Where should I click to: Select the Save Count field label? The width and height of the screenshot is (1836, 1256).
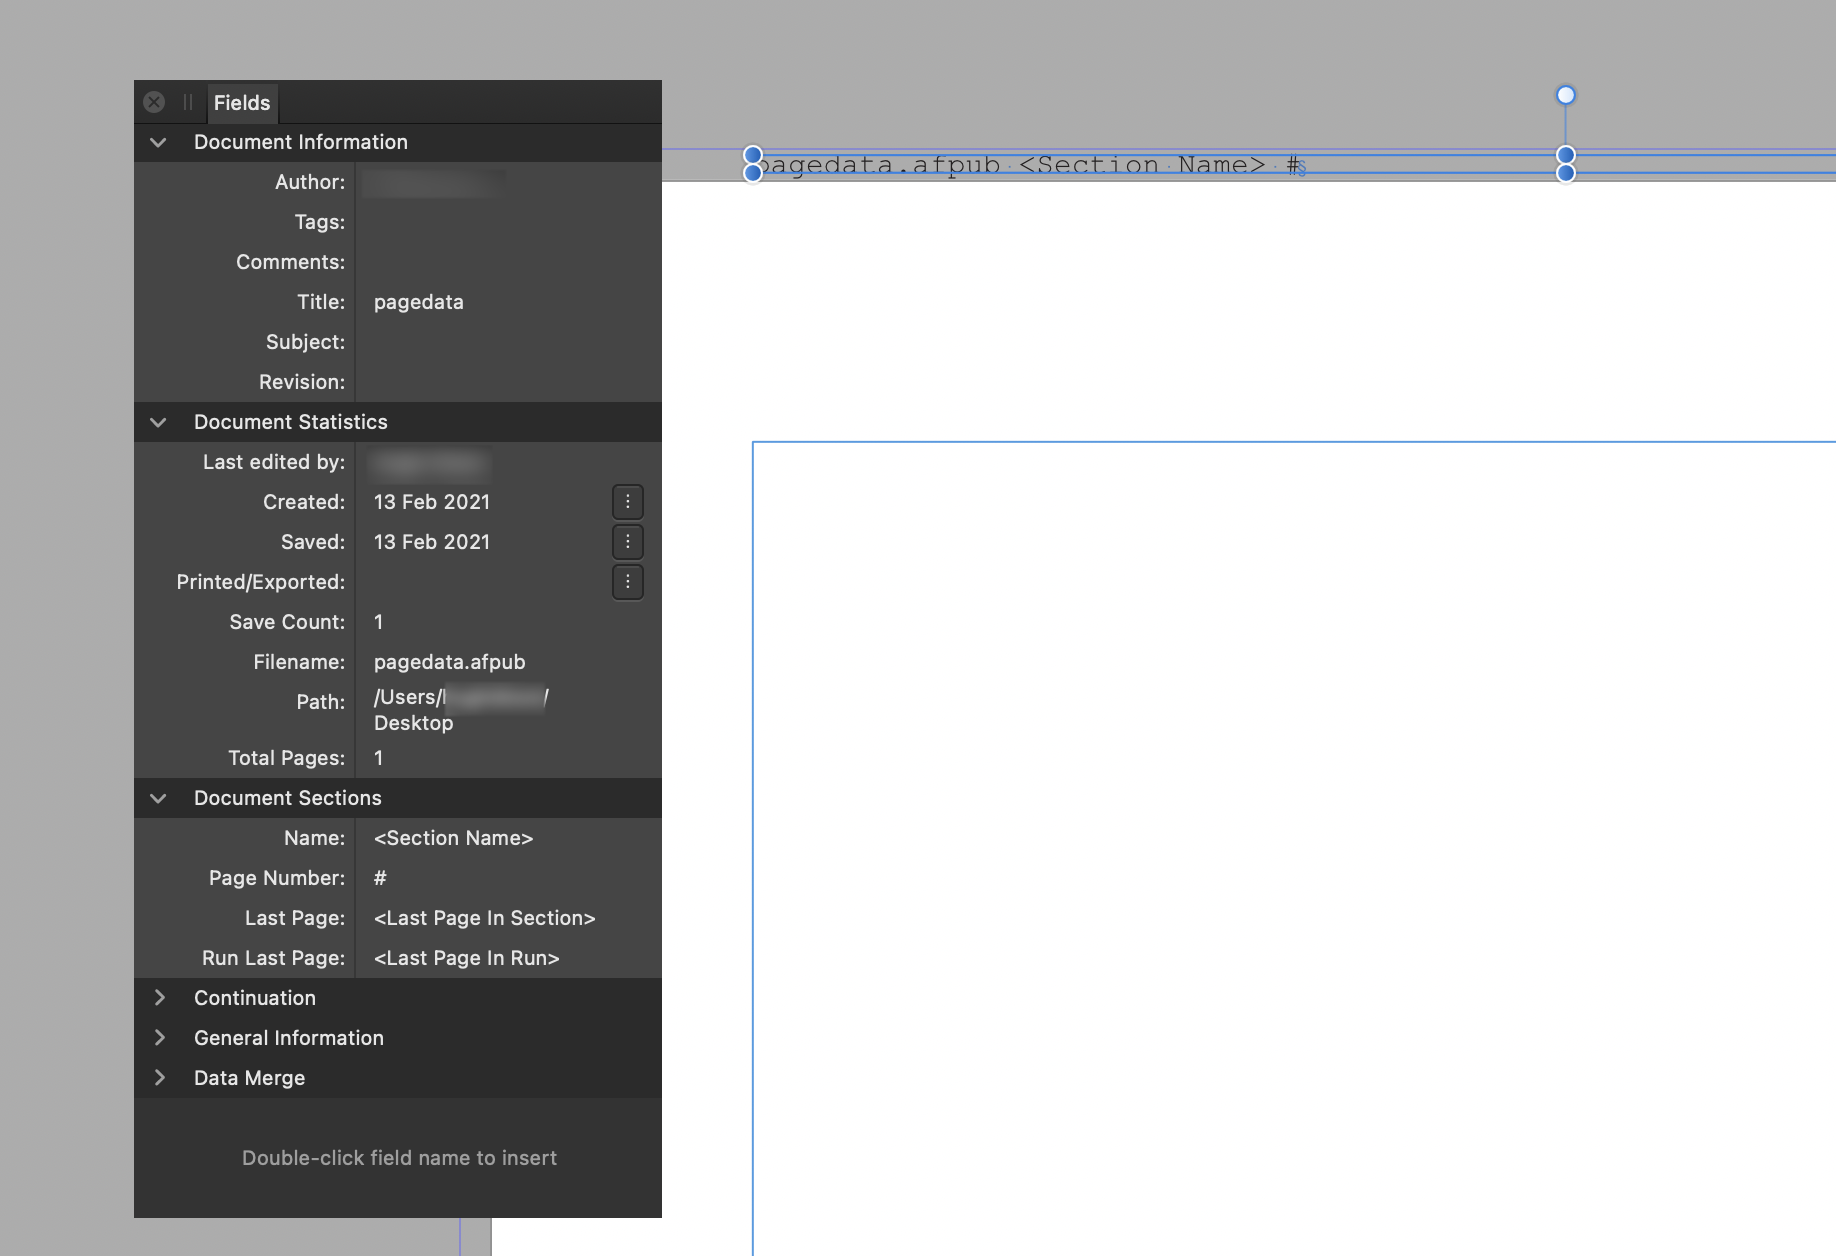[287, 622]
